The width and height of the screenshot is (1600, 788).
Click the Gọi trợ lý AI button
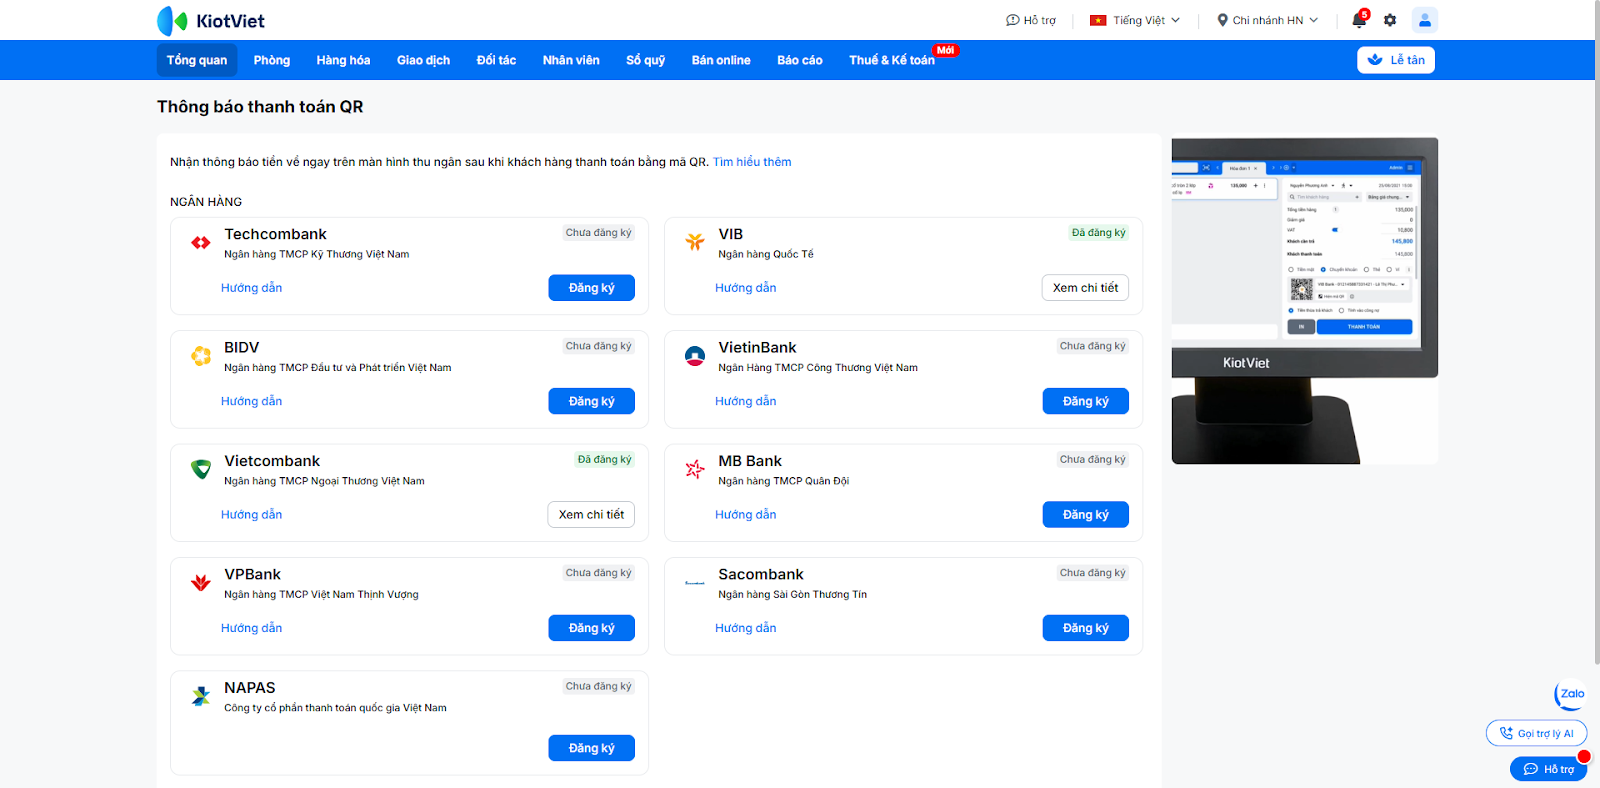pos(1536,733)
